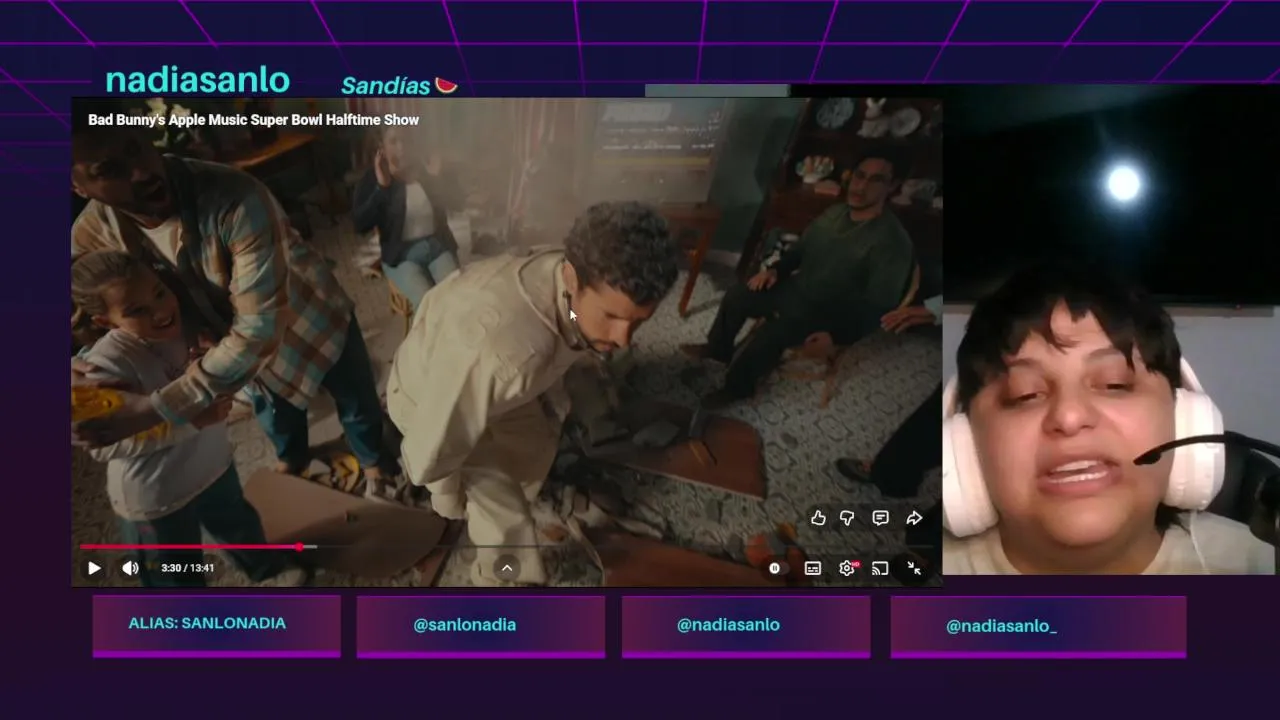Screen dimensions: 1280x720
Task: Open the video title link
Action: [253, 120]
